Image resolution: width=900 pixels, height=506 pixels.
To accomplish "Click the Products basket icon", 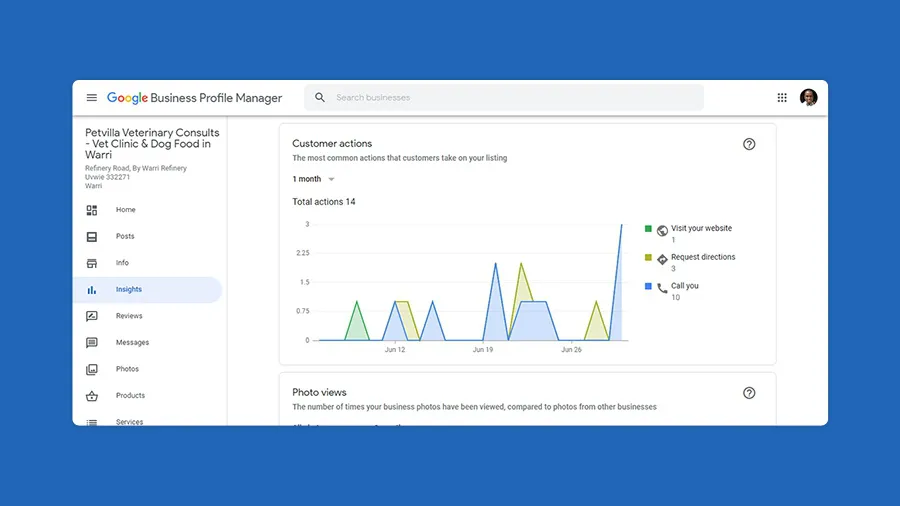I will [92, 396].
